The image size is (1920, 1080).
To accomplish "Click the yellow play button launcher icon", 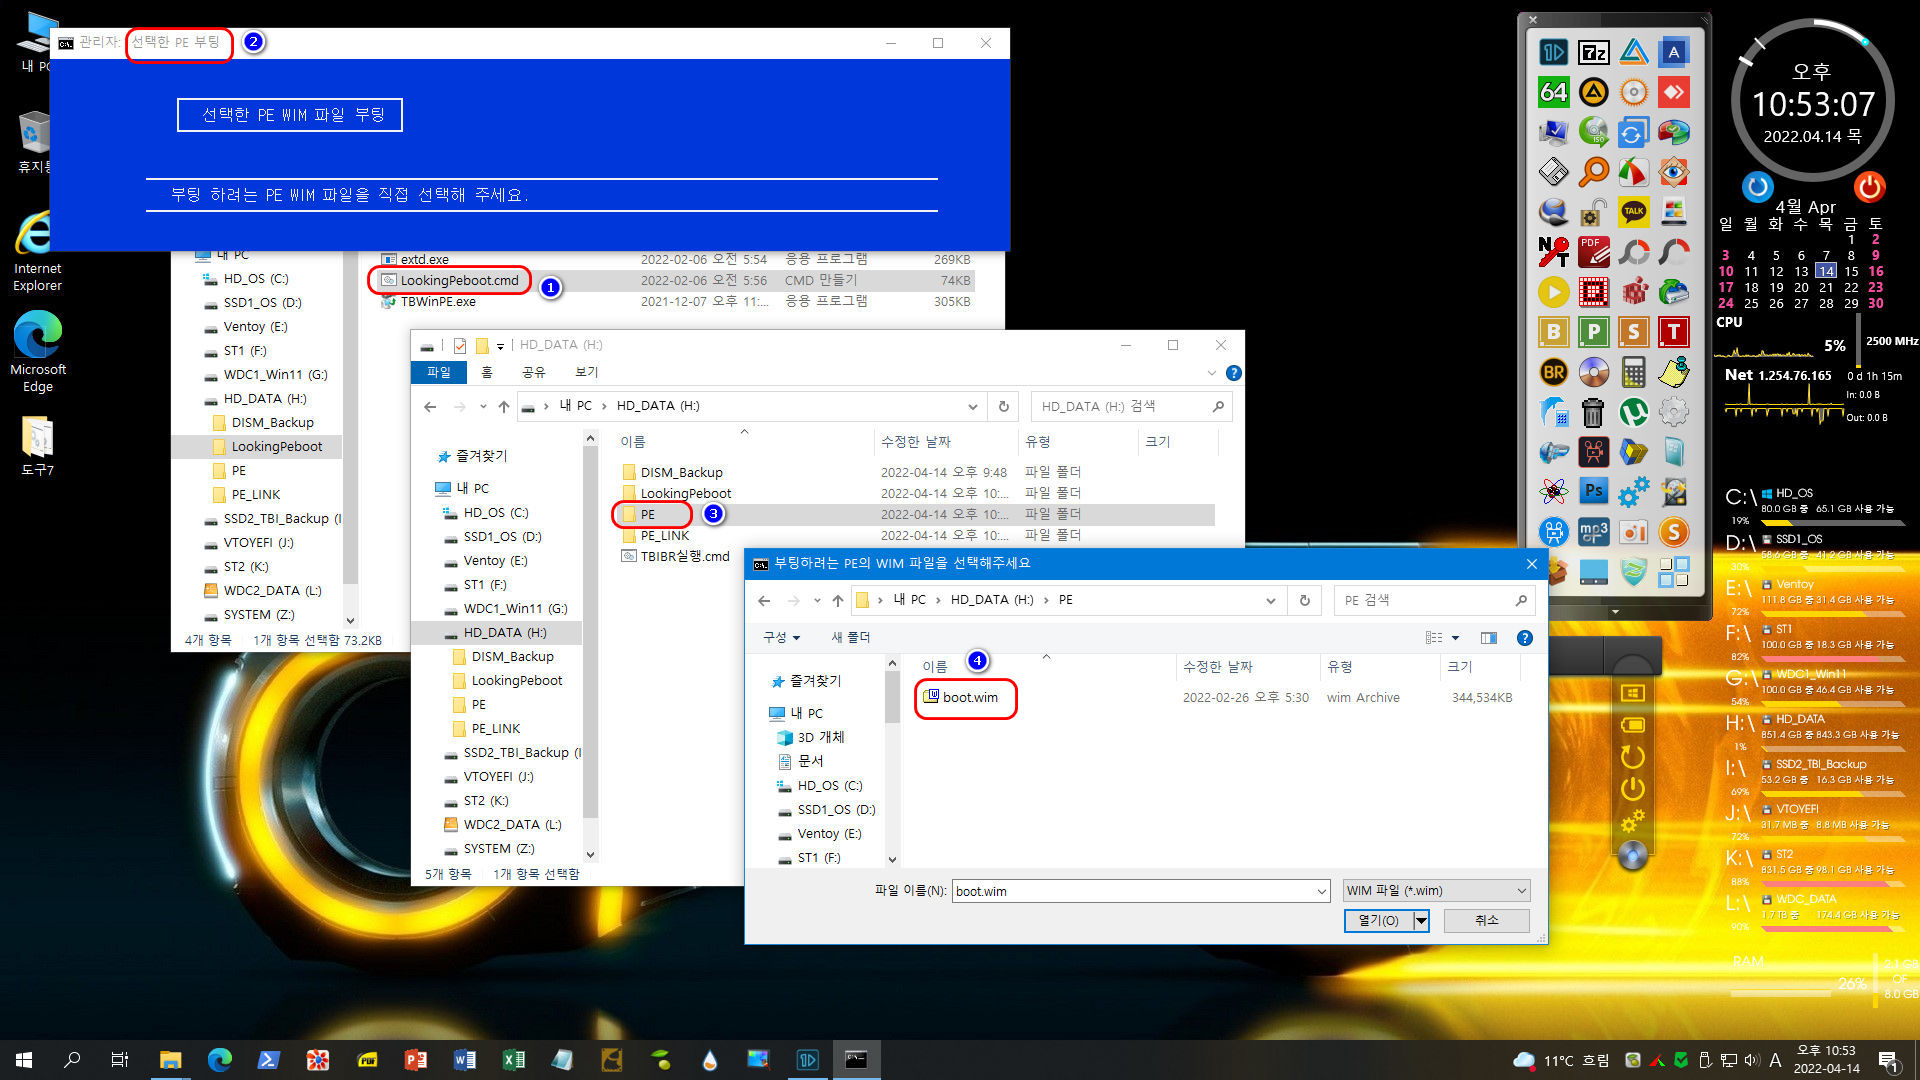I will [1553, 292].
